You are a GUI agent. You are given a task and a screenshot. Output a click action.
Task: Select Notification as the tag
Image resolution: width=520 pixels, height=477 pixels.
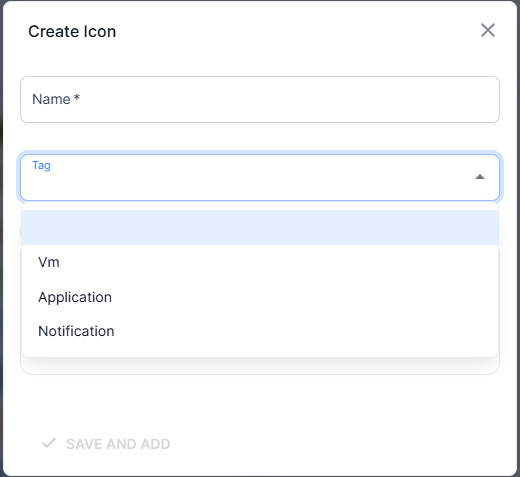point(76,331)
